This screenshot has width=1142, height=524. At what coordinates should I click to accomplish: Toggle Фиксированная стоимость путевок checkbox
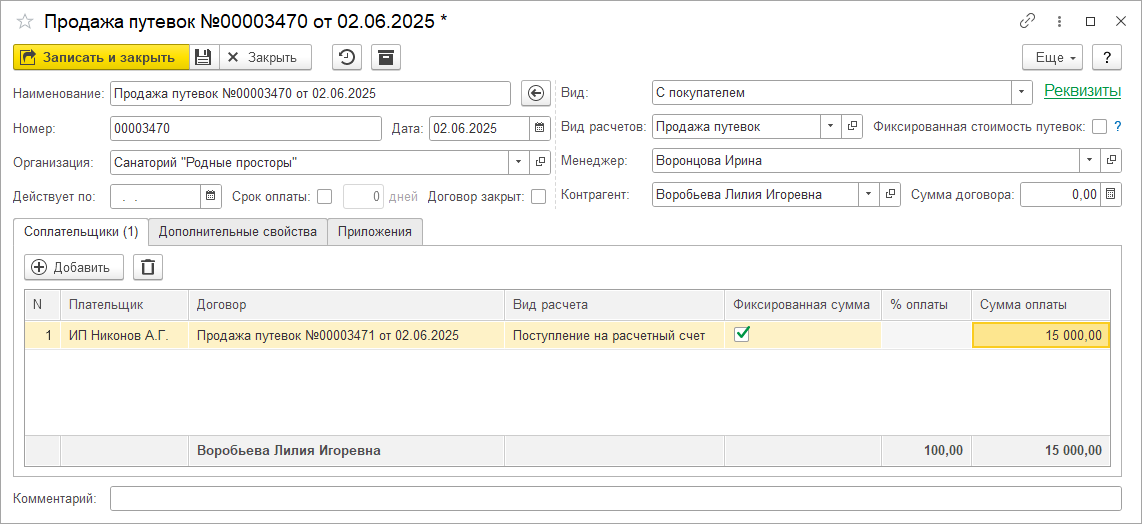pos(1100,126)
